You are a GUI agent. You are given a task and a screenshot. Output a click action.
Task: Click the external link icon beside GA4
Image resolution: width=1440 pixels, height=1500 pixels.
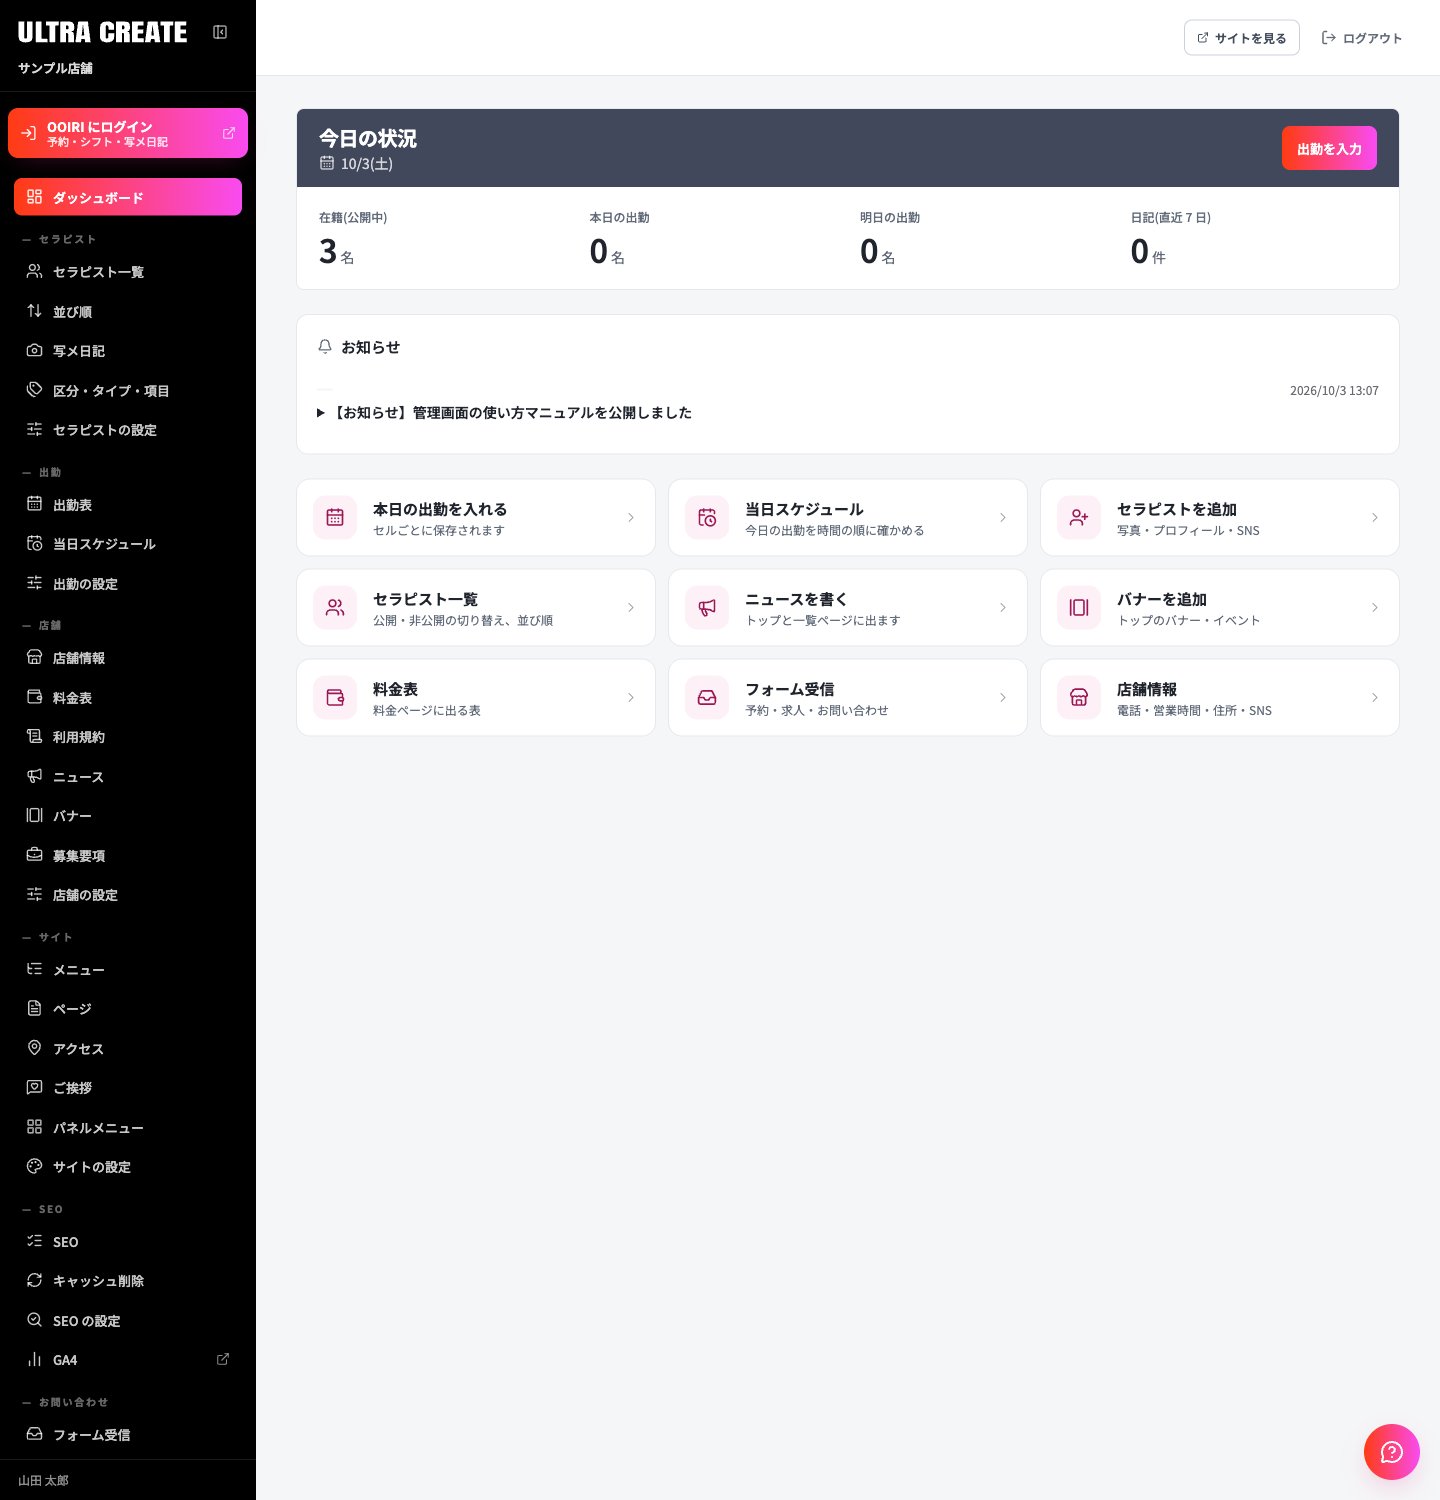tap(223, 1359)
